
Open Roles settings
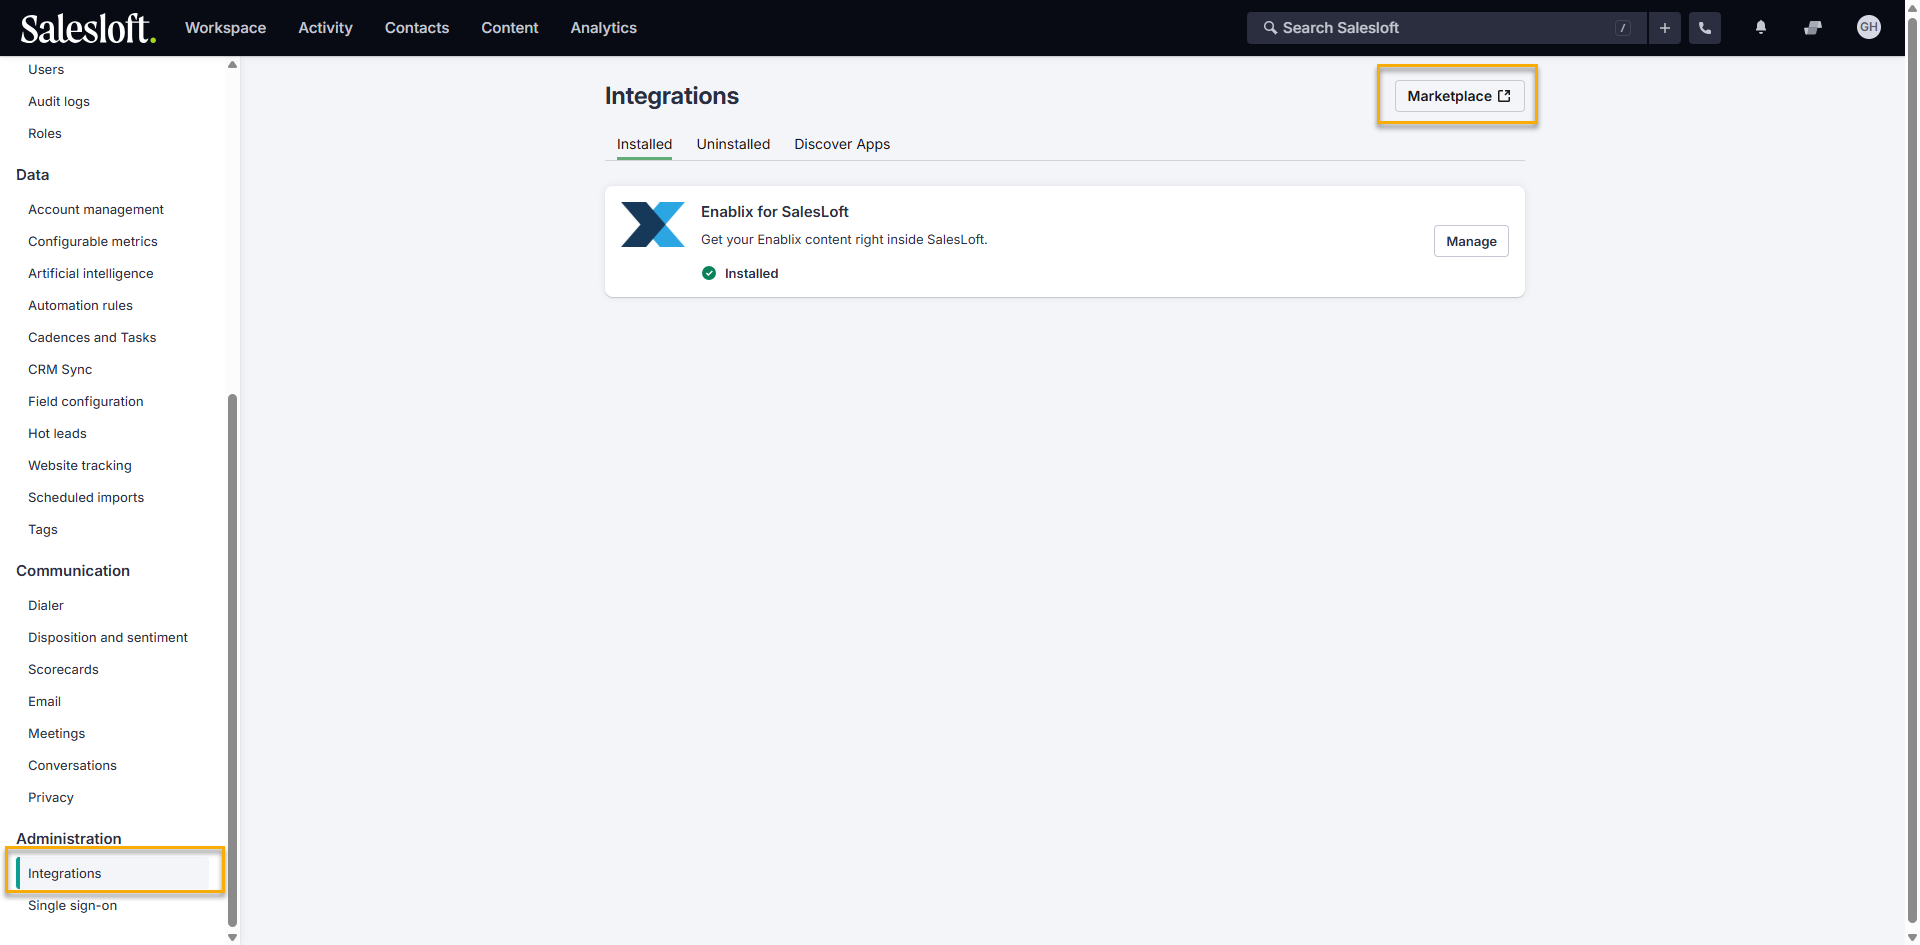coord(45,133)
